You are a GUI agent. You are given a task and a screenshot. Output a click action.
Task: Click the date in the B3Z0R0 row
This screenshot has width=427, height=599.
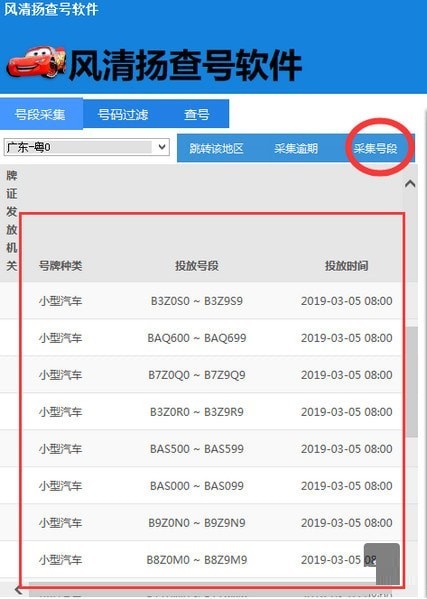tap(346, 412)
